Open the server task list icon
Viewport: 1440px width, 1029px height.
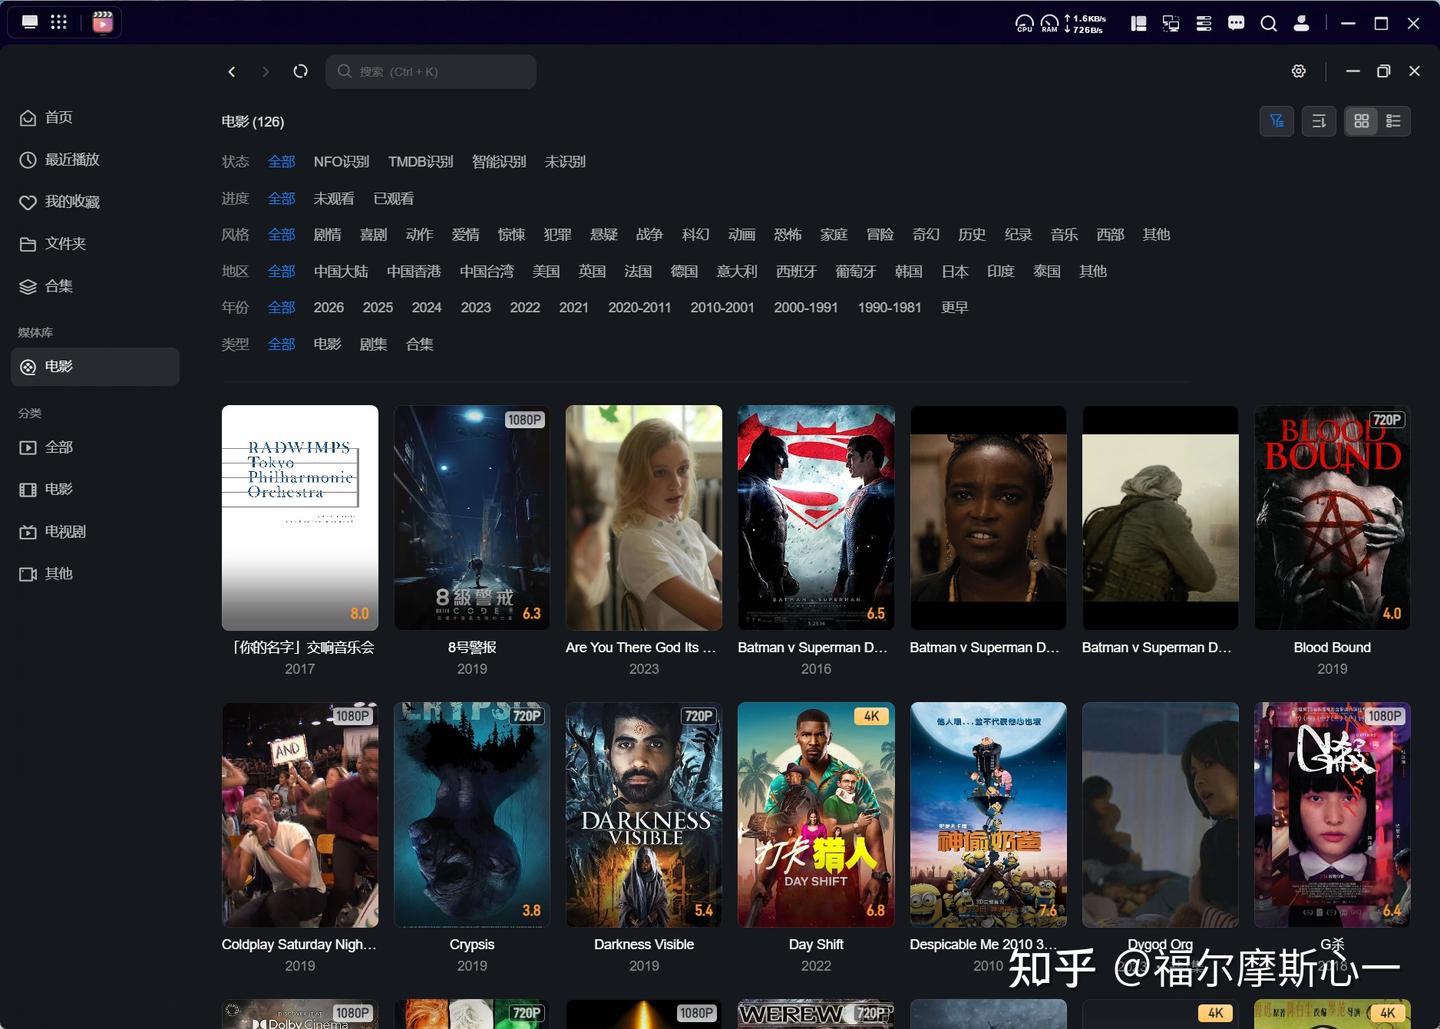click(x=1204, y=23)
